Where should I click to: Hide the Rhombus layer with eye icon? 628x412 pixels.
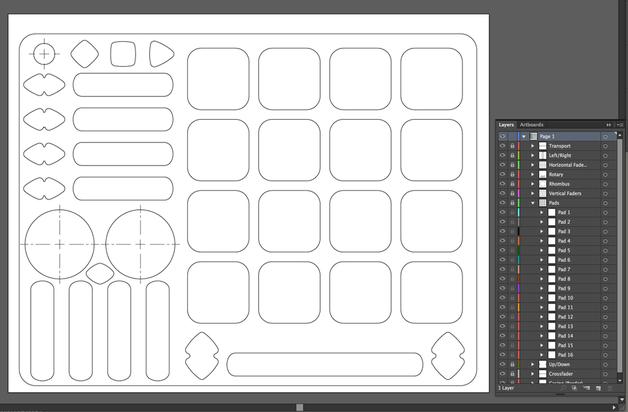click(503, 184)
